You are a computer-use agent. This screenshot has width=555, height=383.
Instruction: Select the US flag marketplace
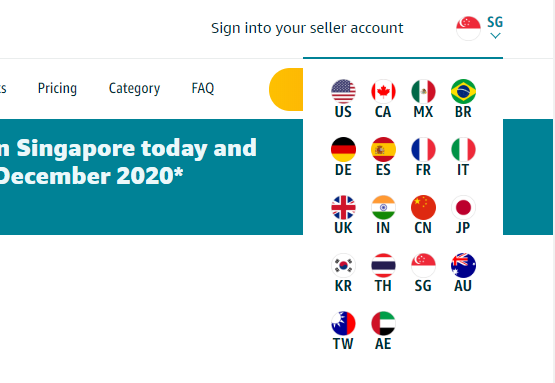pyautogui.click(x=343, y=91)
